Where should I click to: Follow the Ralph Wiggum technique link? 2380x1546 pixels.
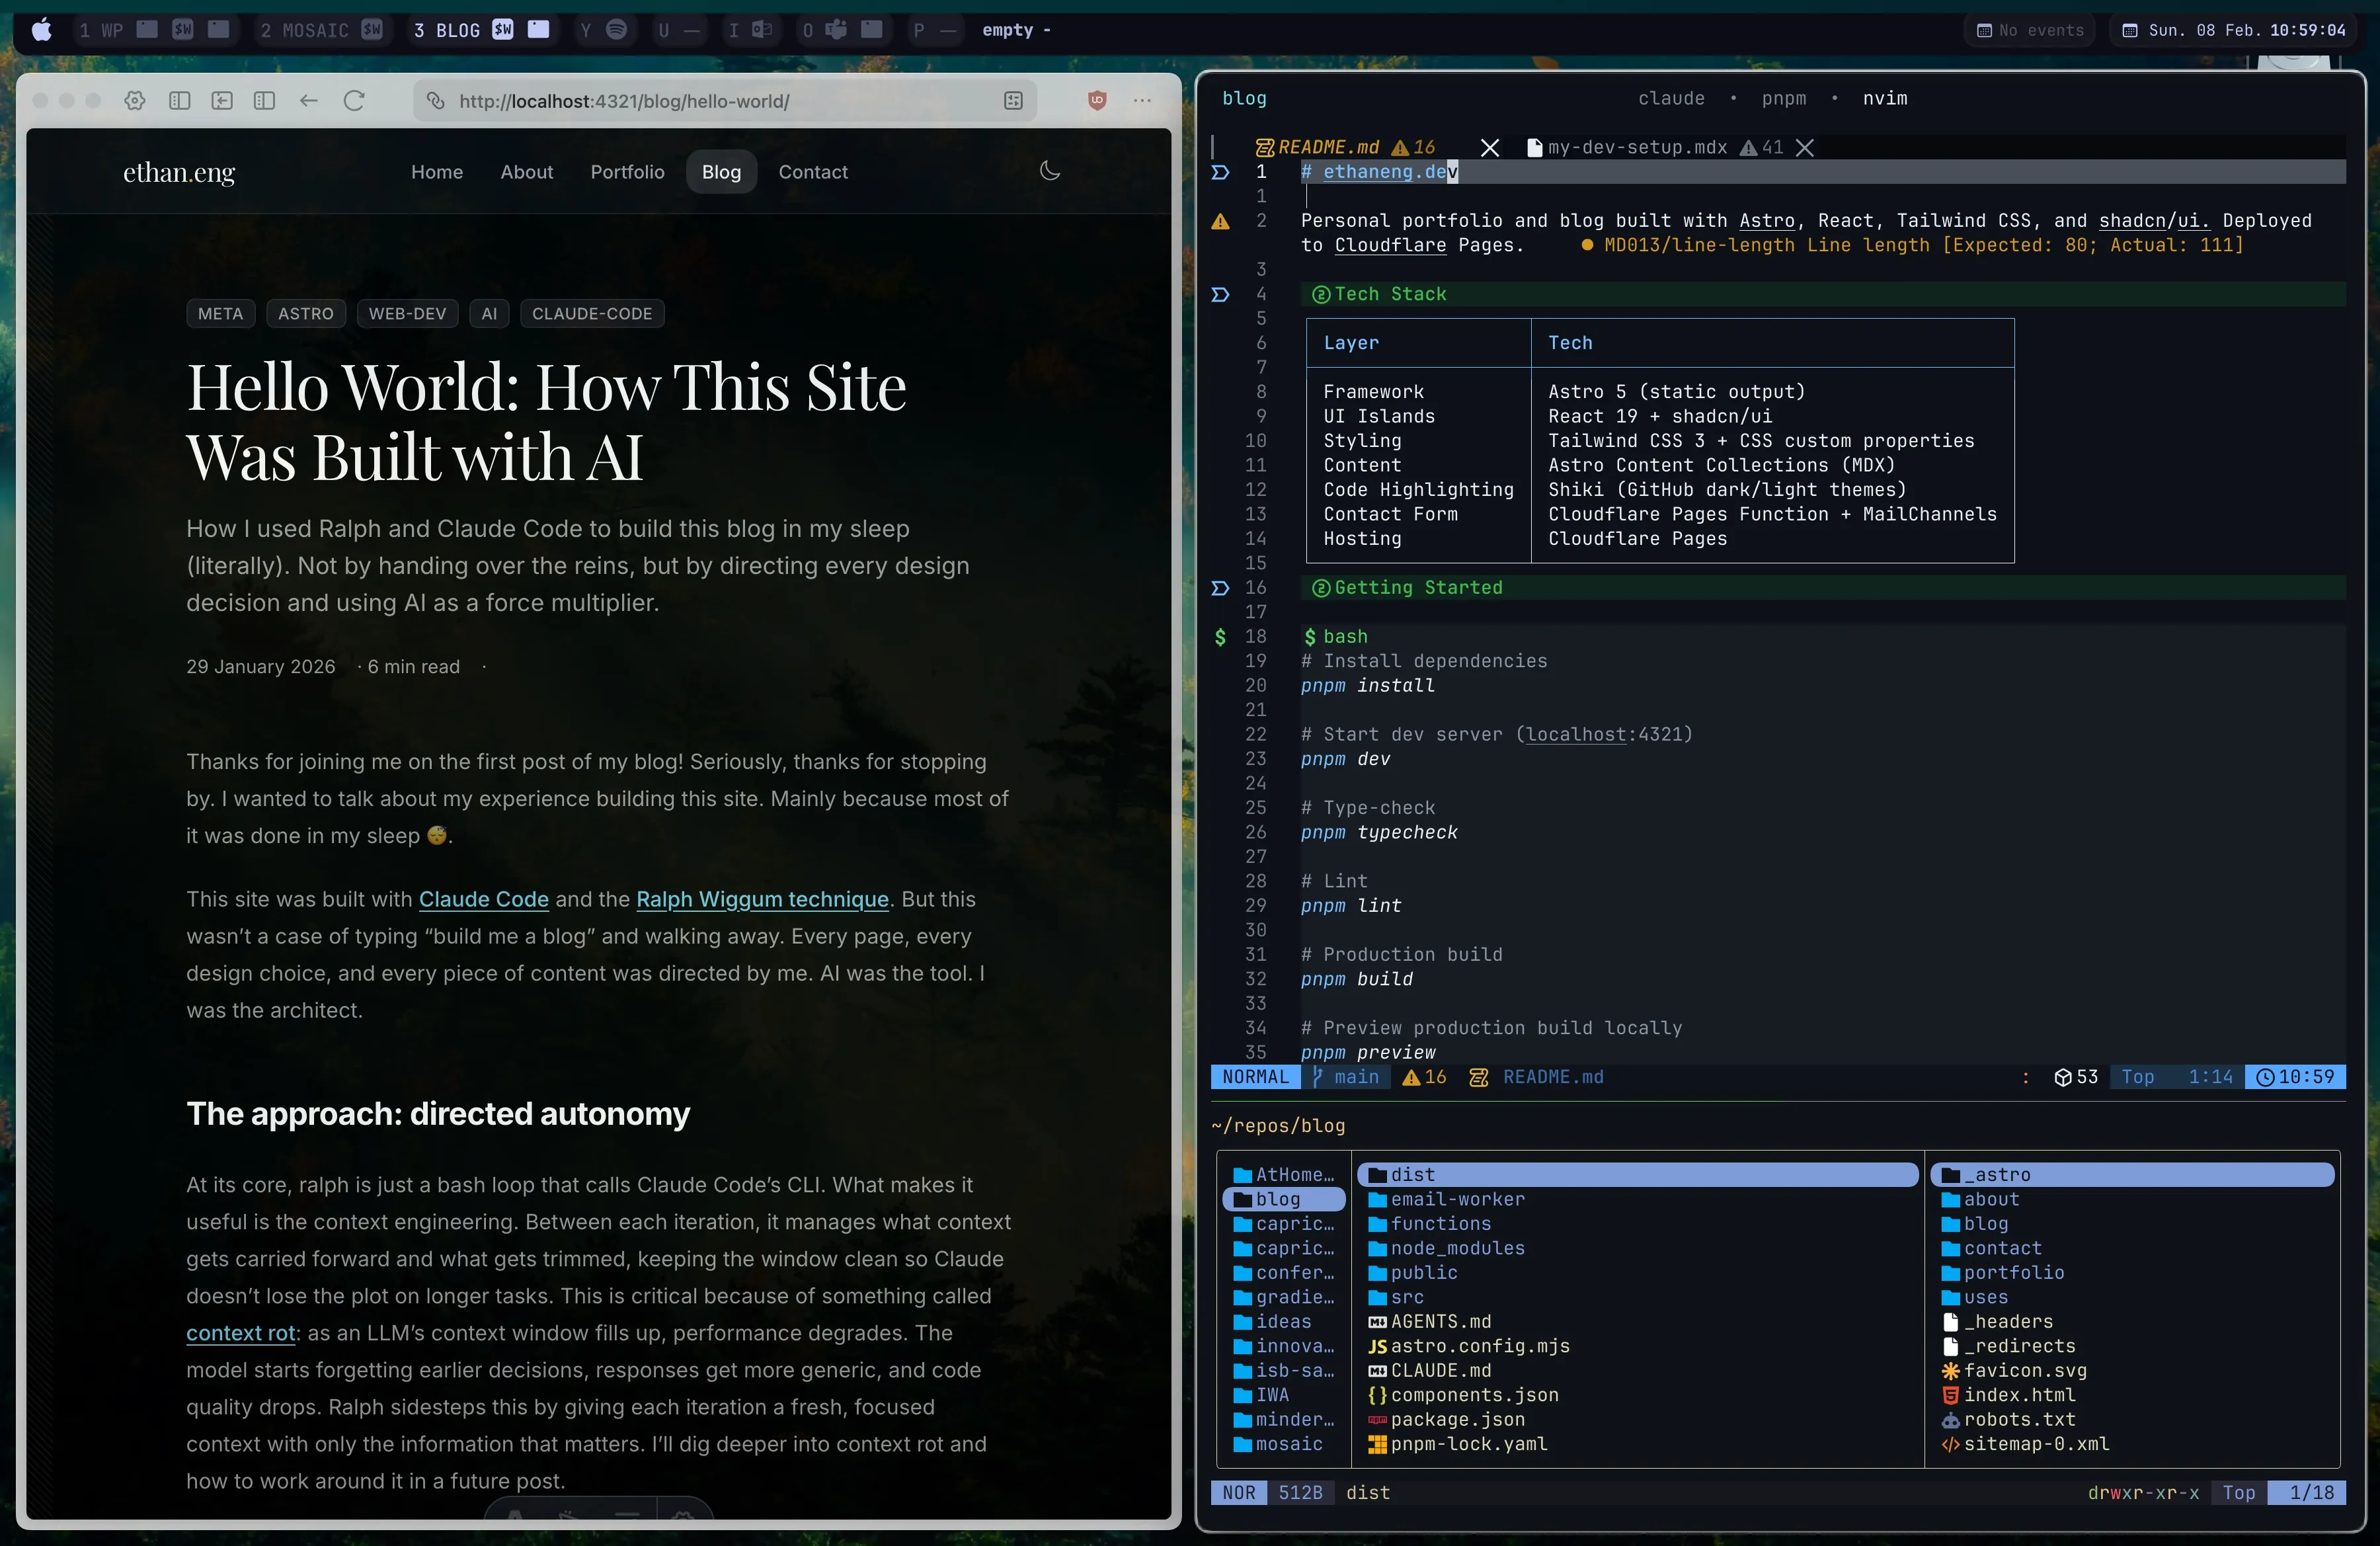click(762, 899)
